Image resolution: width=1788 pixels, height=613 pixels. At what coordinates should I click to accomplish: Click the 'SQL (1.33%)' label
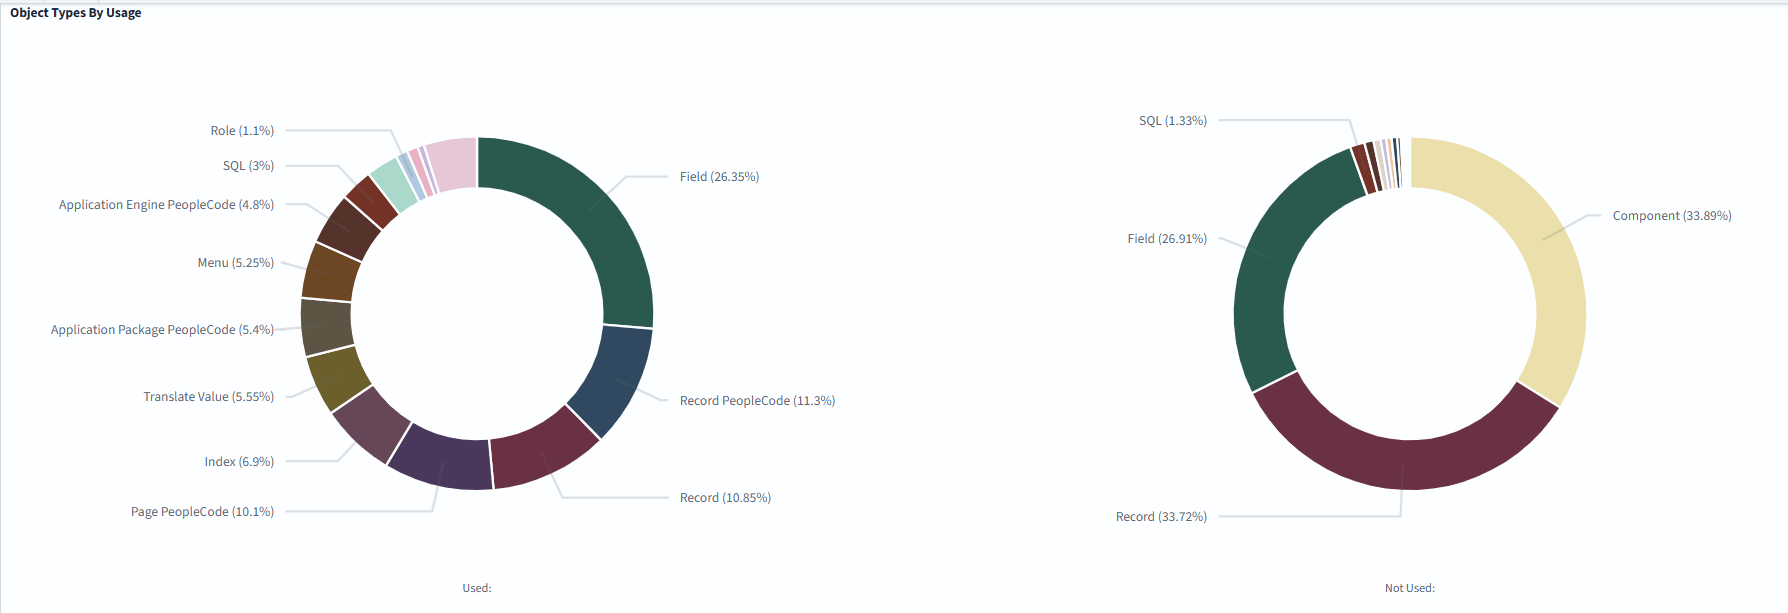[1173, 121]
